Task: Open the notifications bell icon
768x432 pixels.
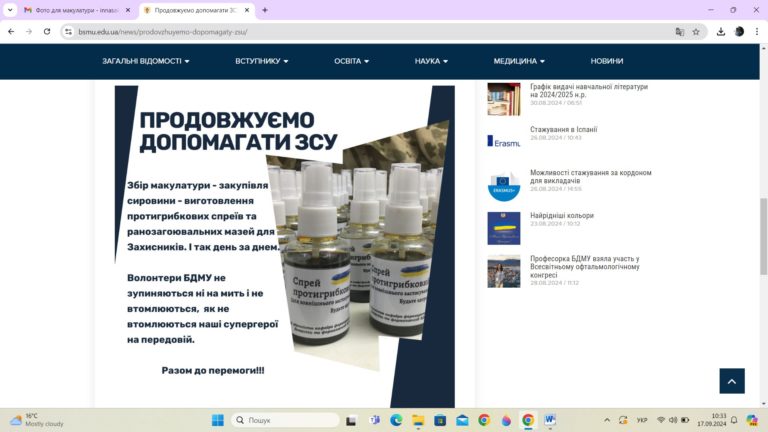Action: [734, 420]
